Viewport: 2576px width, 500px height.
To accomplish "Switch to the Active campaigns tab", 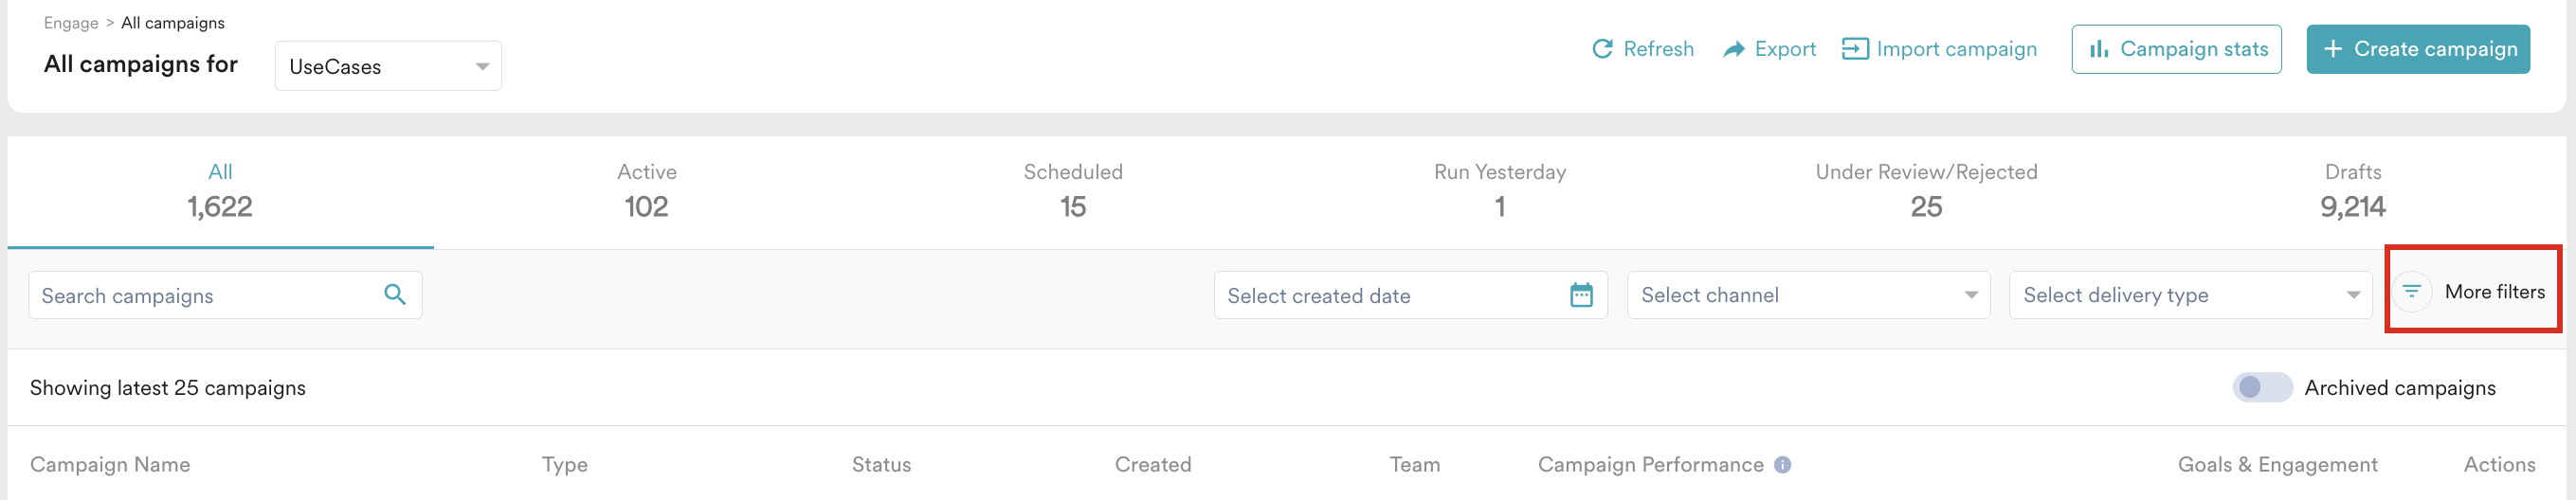I will click(646, 191).
